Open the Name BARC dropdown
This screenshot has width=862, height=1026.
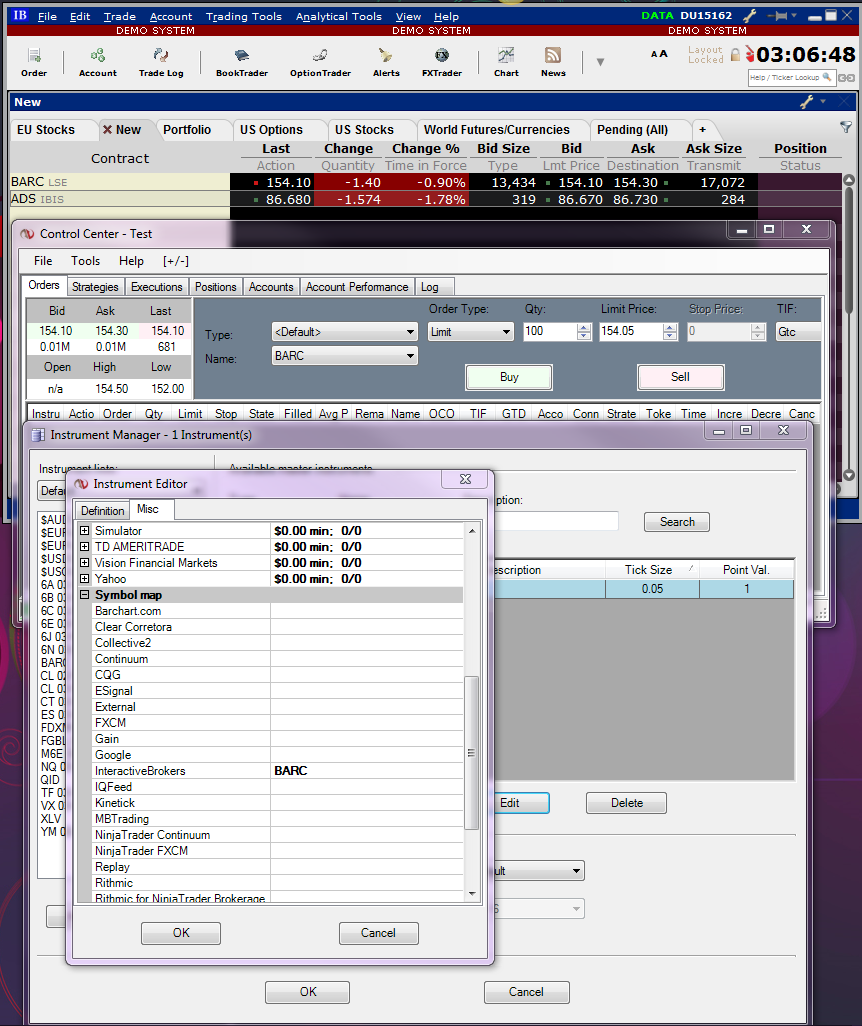click(x=344, y=355)
